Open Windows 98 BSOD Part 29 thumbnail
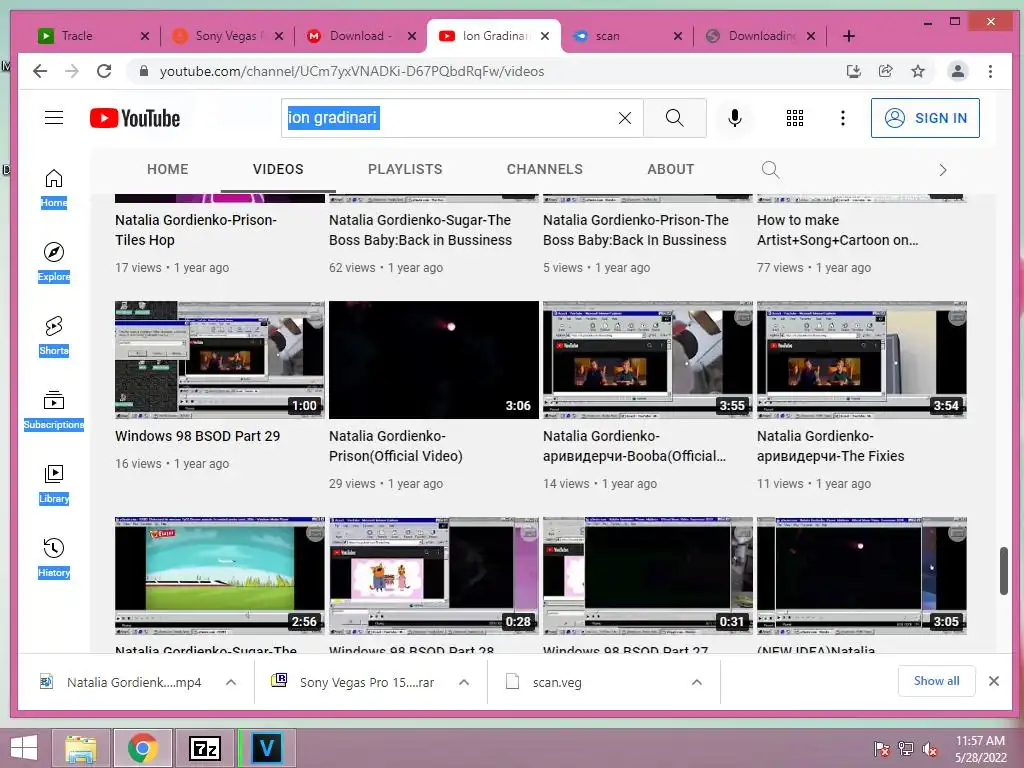The width and height of the screenshot is (1024, 768). click(219, 360)
